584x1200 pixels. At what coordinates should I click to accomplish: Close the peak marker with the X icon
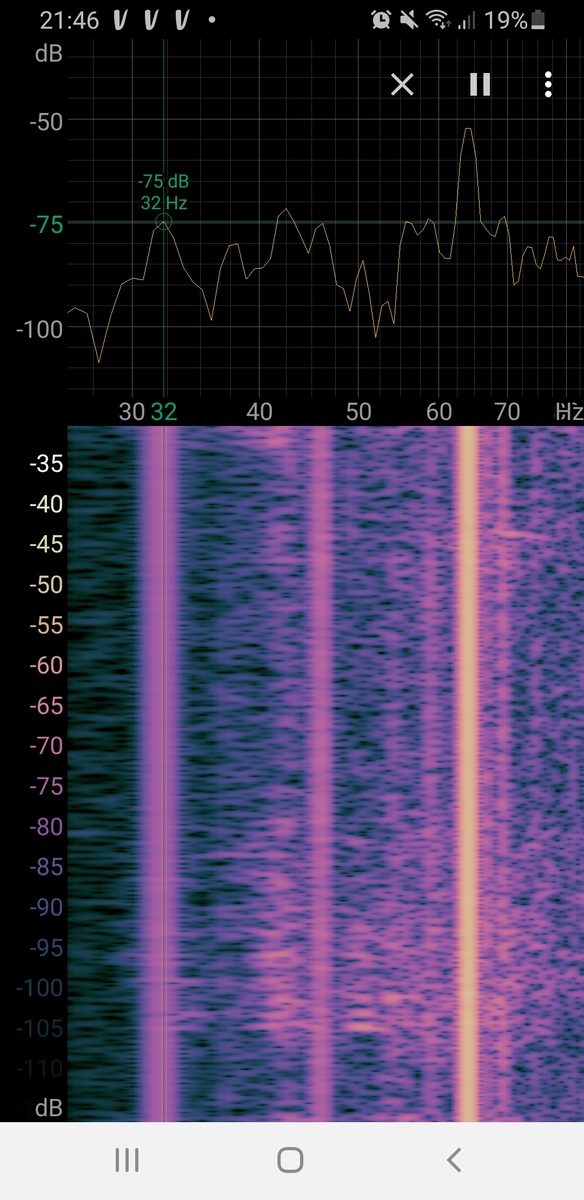pyautogui.click(x=402, y=84)
